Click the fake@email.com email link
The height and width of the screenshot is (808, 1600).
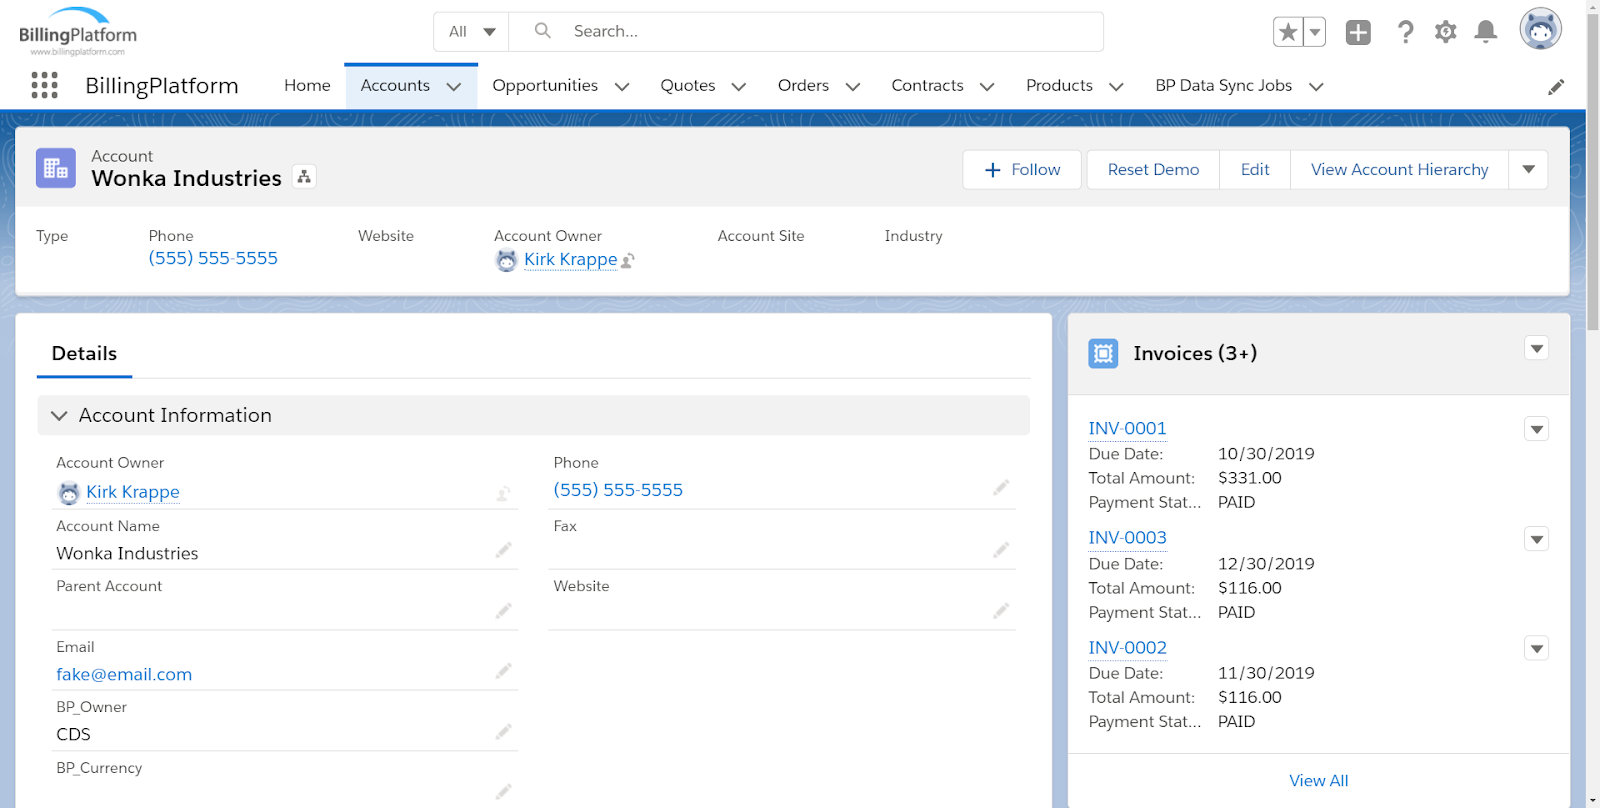pos(124,675)
